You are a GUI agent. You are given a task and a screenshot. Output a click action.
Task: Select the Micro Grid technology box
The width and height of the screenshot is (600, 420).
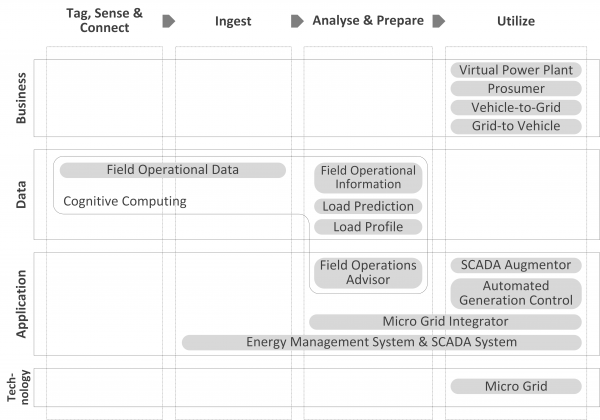click(x=515, y=387)
